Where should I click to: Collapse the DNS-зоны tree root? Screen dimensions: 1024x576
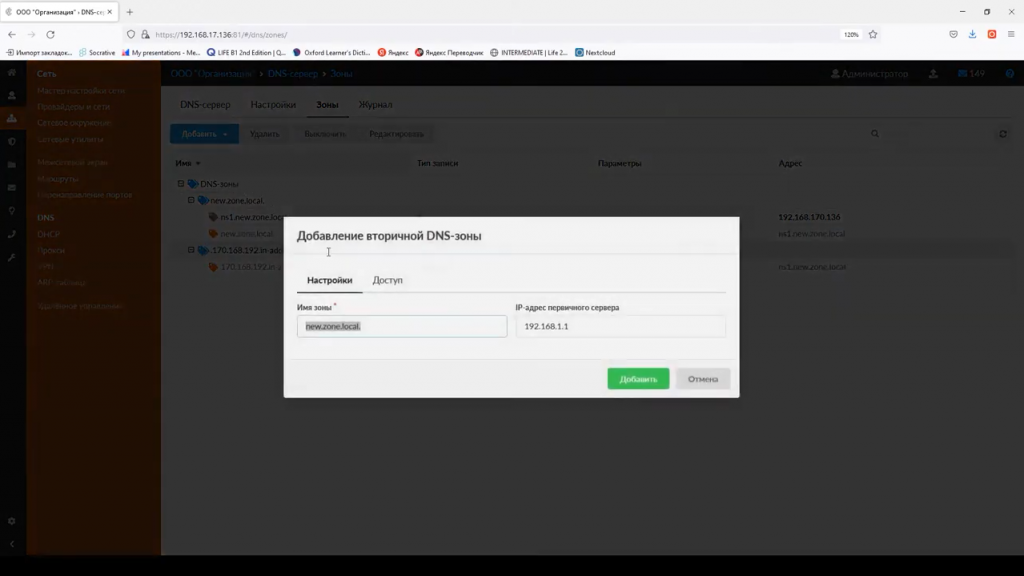click(181, 184)
